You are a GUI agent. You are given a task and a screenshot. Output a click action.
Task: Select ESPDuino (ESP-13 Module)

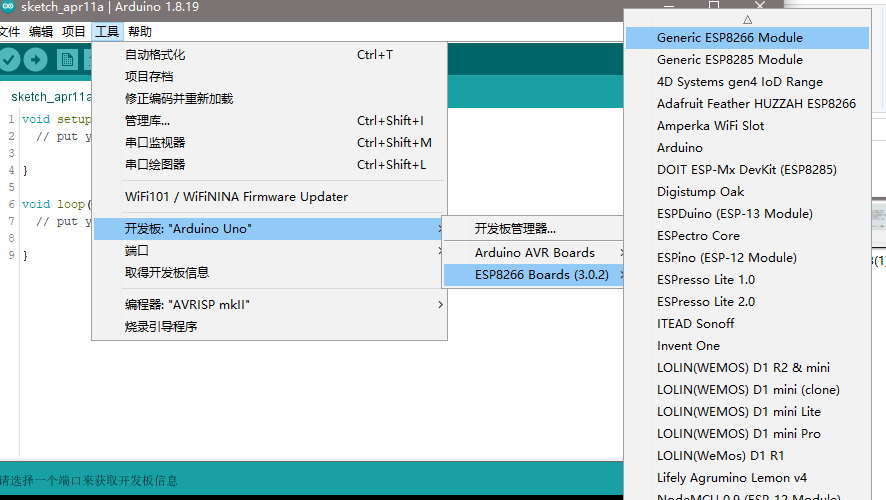pos(747,214)
